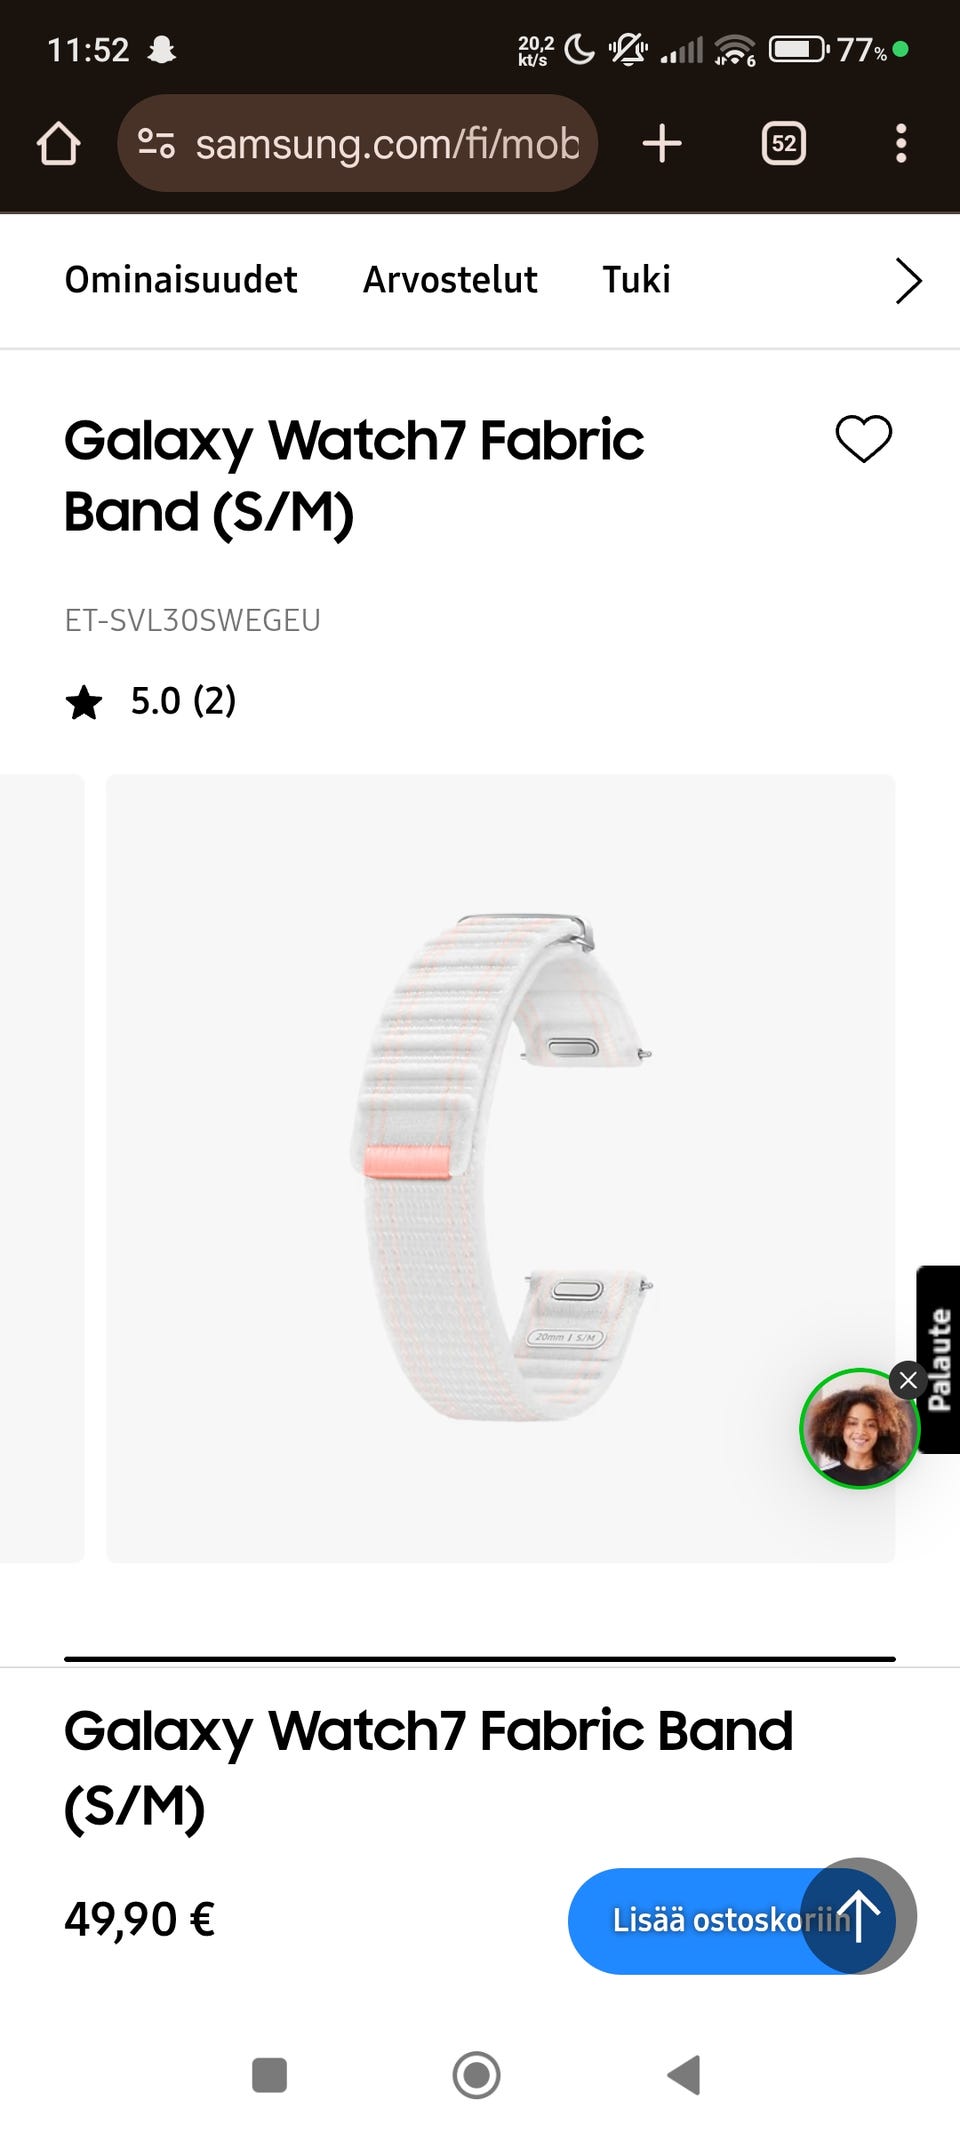Show the previous gallery image slide

pyautogui.click(x=42, y=1168)
